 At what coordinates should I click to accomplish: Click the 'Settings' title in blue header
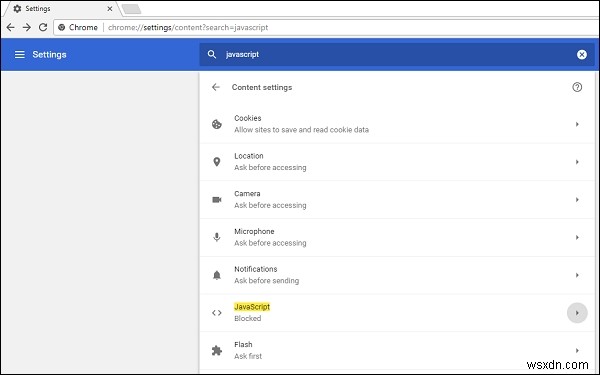coord(49,54)
